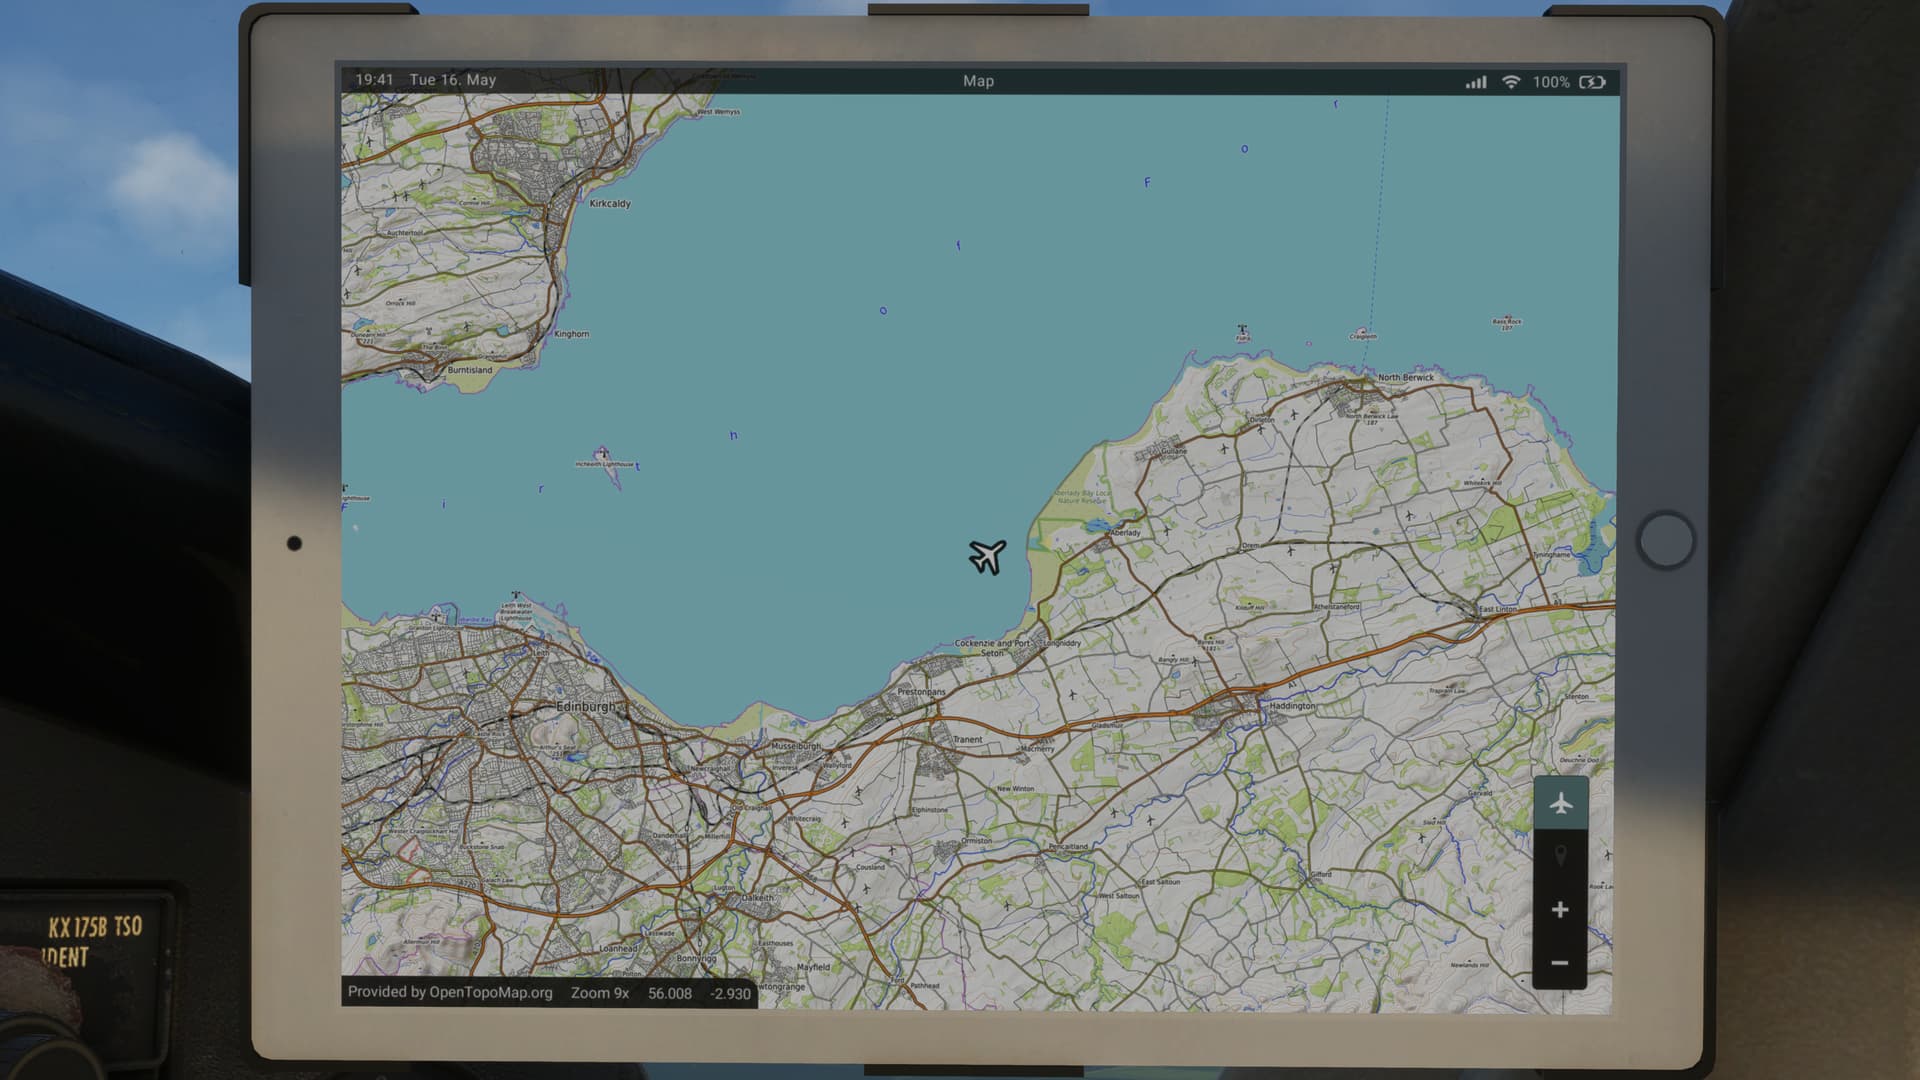Screen dimensions: 1920x1080
Task: Click the -2.930 longitude readout
Action: [x=730, y=993]
